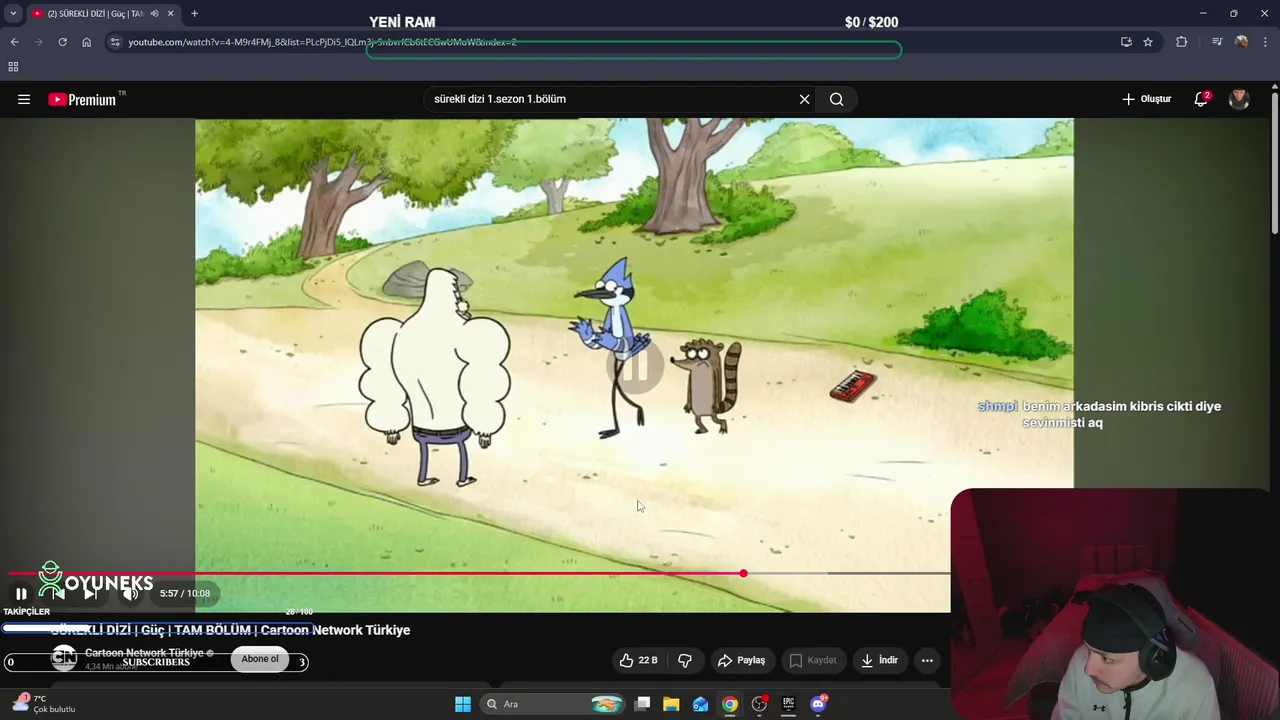Open Epic Games Launcher on taskbar
The height and width of the screenshot is (720, 1280).
tap(788, 704)
